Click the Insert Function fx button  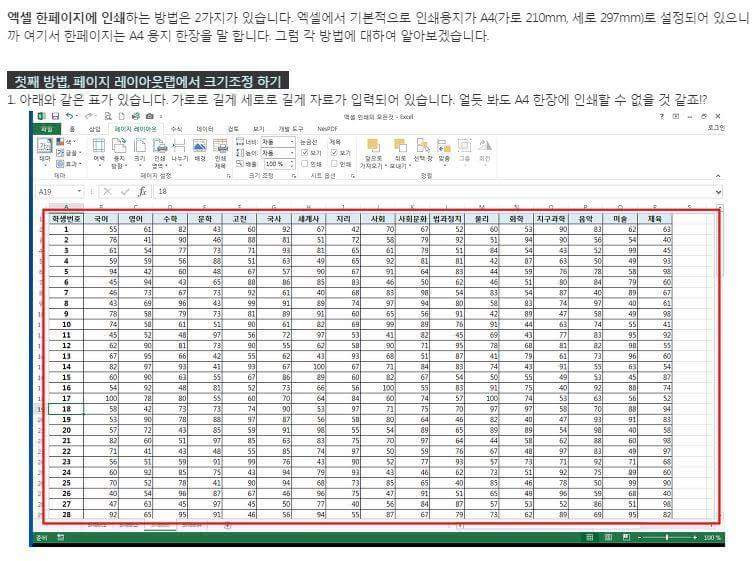tap(143, 192)
